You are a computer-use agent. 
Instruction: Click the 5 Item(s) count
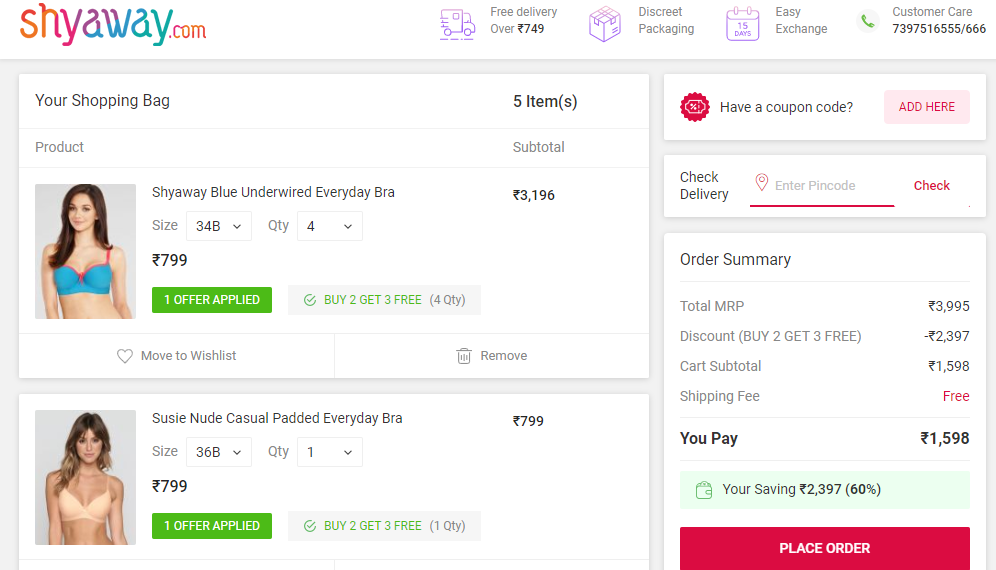[545, 102]
